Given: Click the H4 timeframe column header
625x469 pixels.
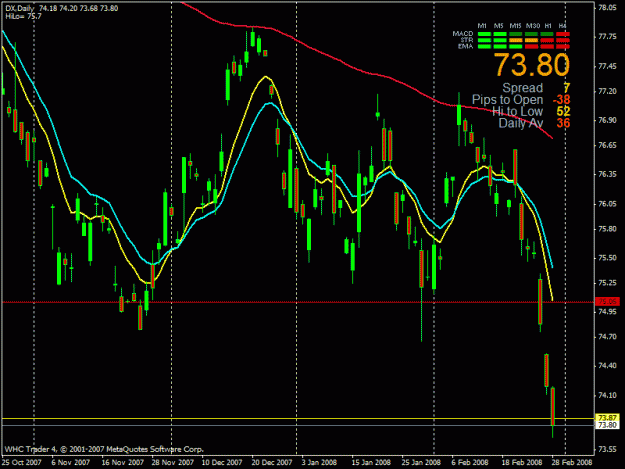Looking at the screenshot, I should tap(562, 26).
